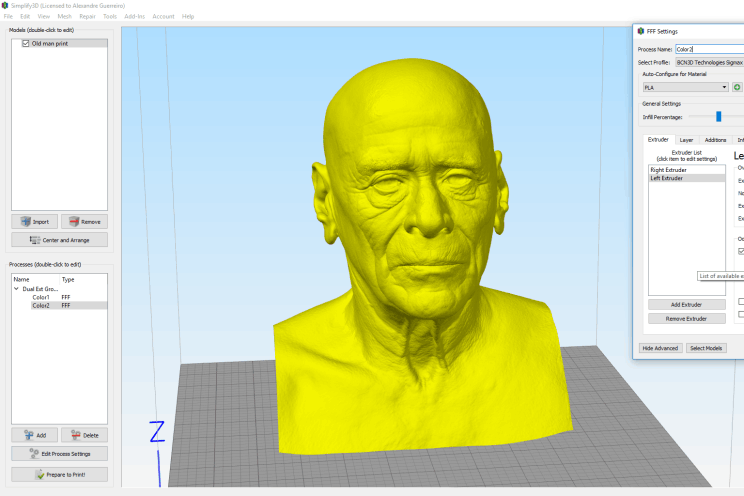
Task: Select the Color1 process row
Action: (x=41, y=297)
